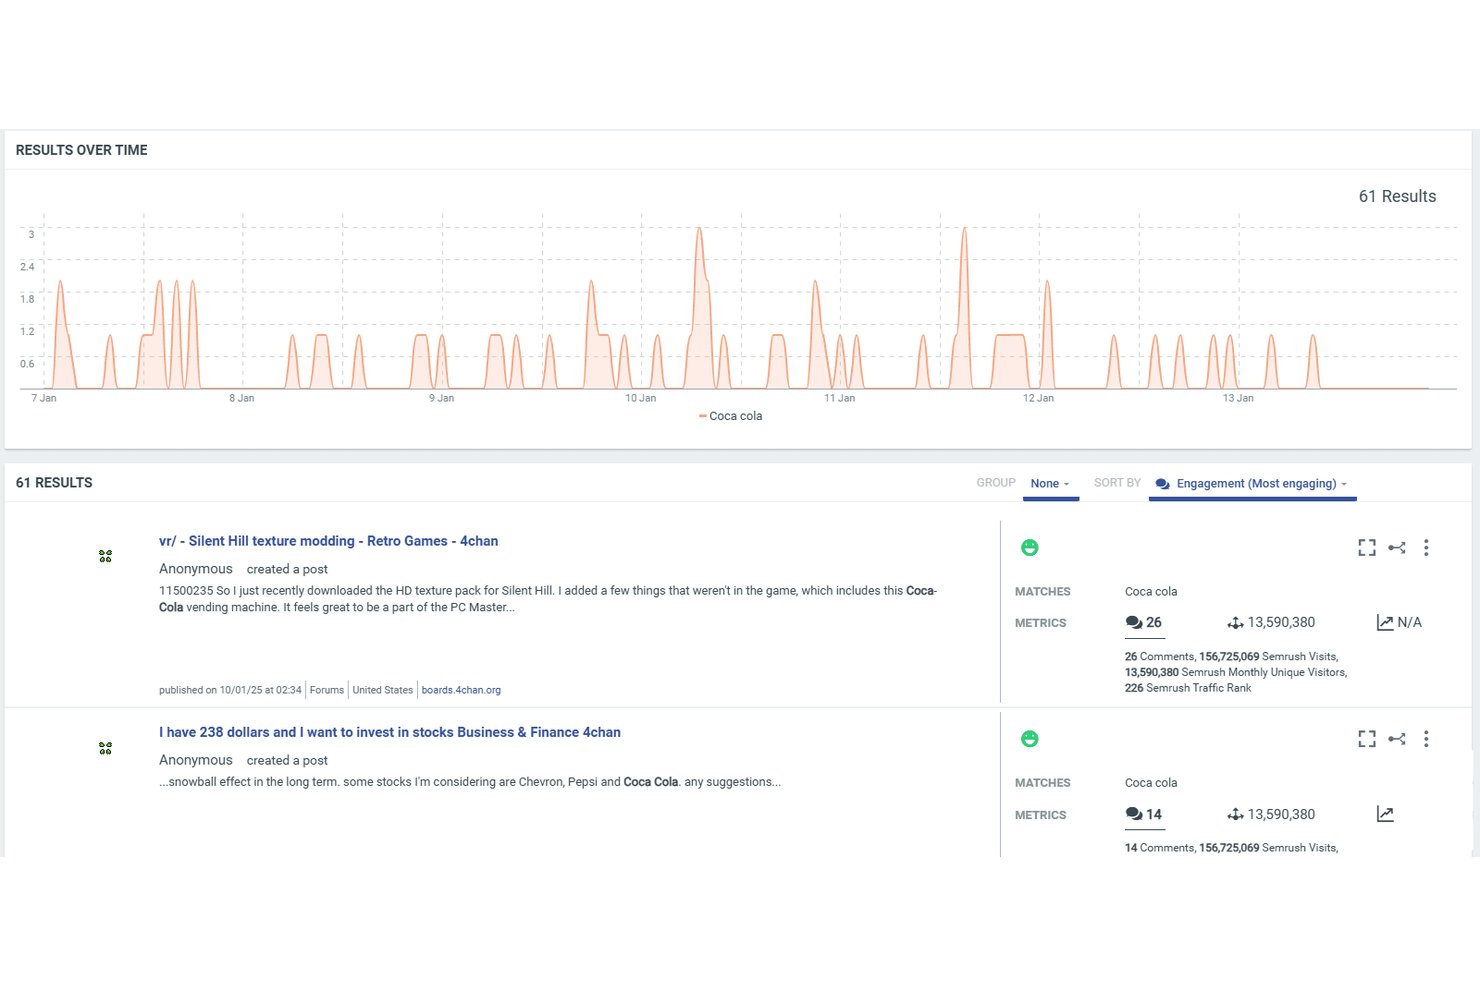
Task: Click the 11 Jan axis label
Action: (x=840, y=398)
